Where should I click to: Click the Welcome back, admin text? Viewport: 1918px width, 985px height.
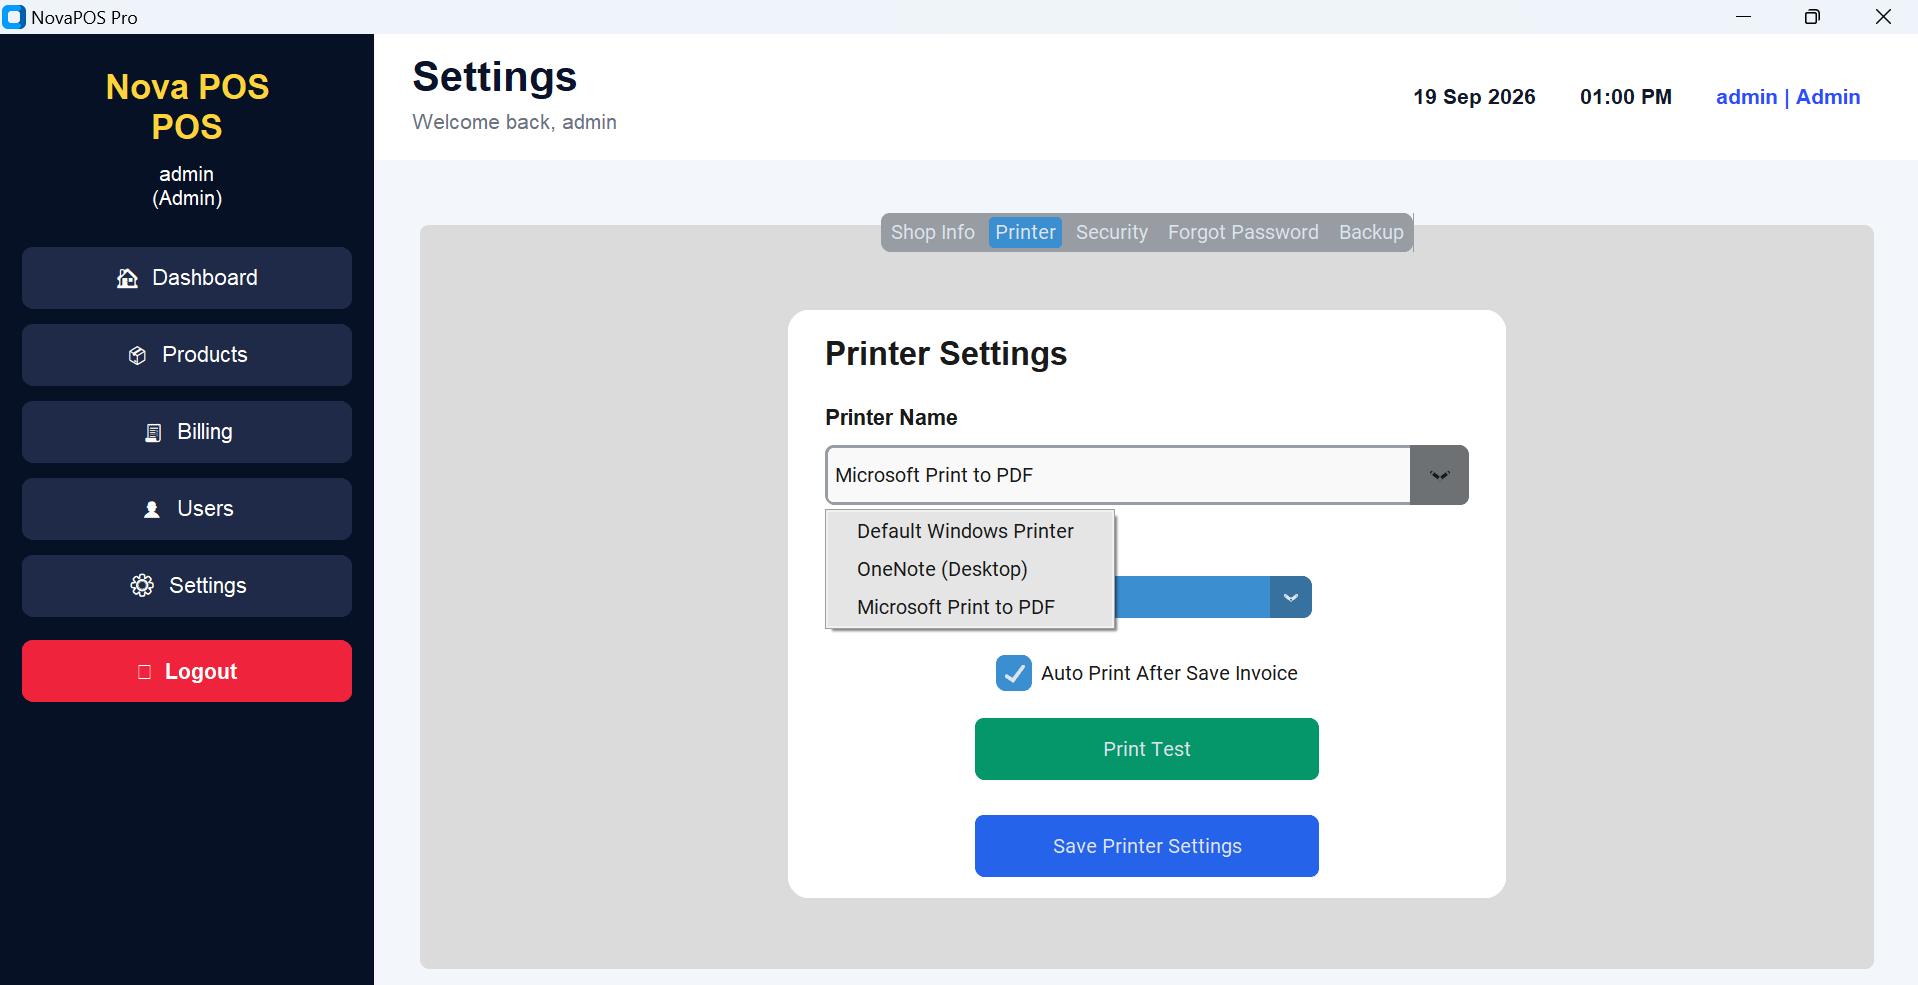[514, 122]
